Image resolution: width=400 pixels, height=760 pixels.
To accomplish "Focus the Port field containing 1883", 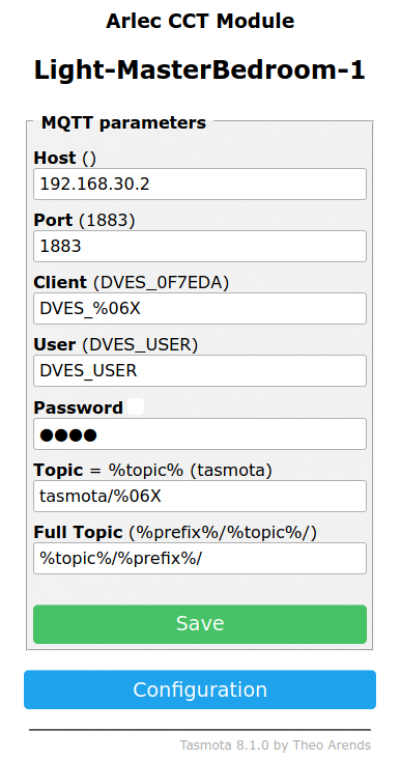I will point(200,246).
